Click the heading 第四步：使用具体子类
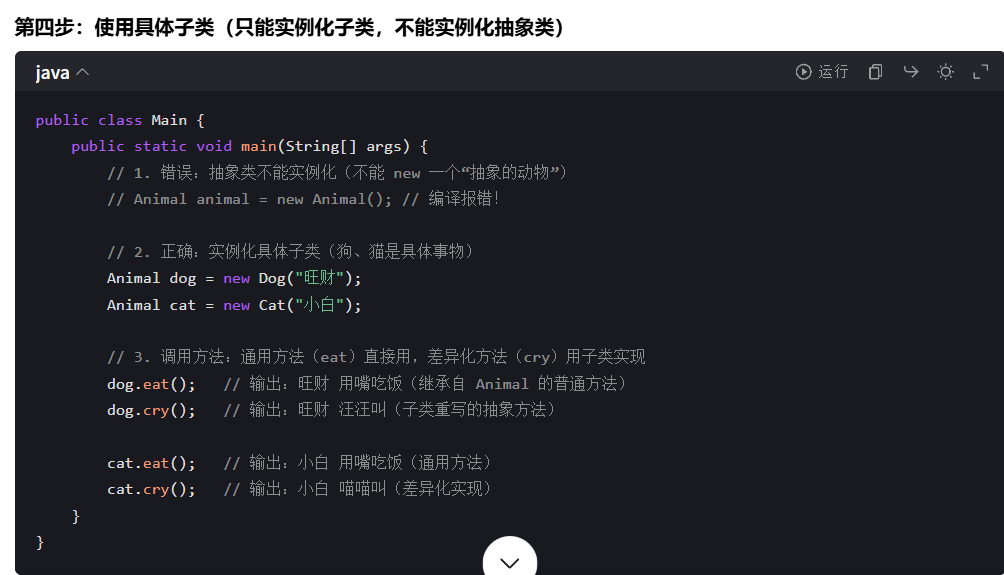1004x575 pixels. pyautogui.click(x=289, y=28)
